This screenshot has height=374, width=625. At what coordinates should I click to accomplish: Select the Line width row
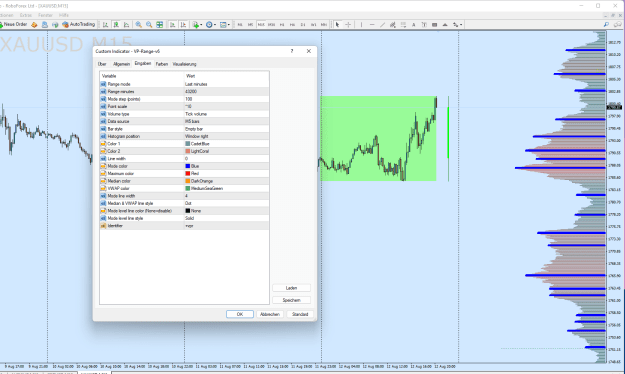[x=185, y=159]
